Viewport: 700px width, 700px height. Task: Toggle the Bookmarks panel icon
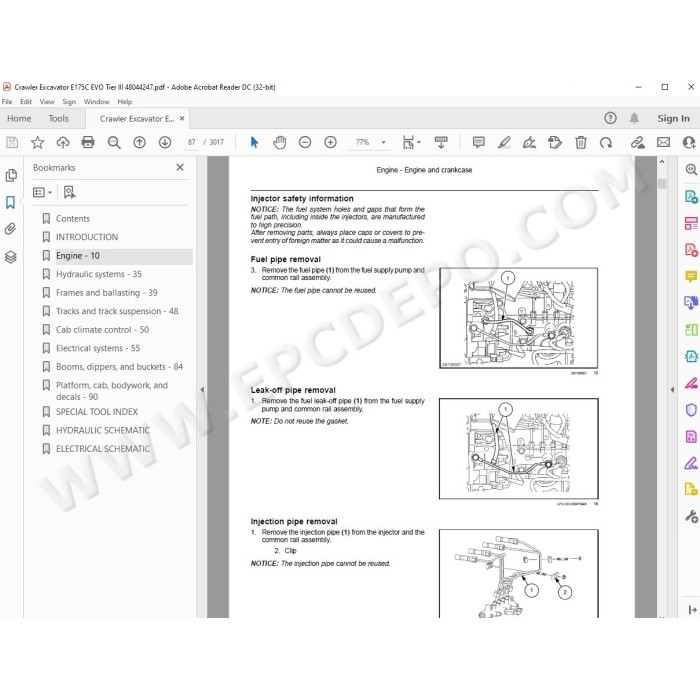click(x=10, y=202)
